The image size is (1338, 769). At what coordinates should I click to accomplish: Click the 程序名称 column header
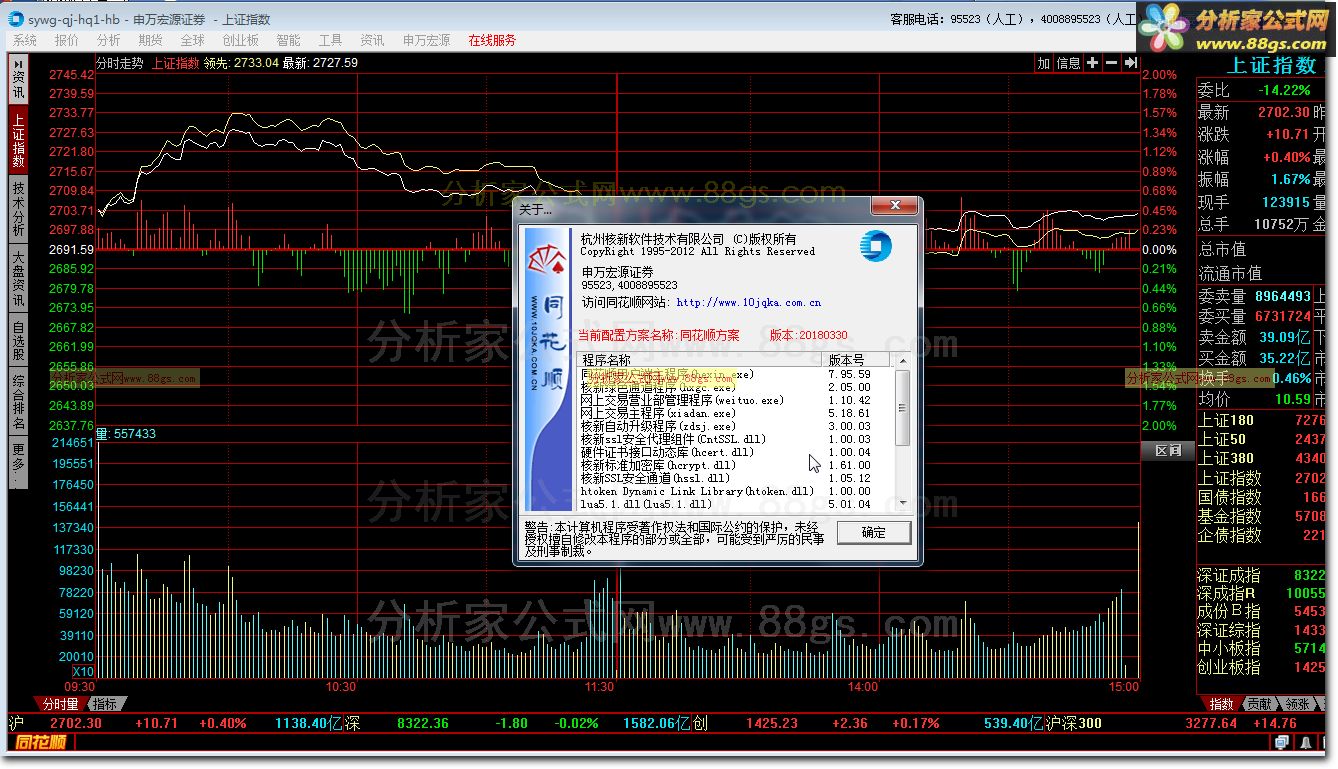pyautogui.click(x=700, y=360)
